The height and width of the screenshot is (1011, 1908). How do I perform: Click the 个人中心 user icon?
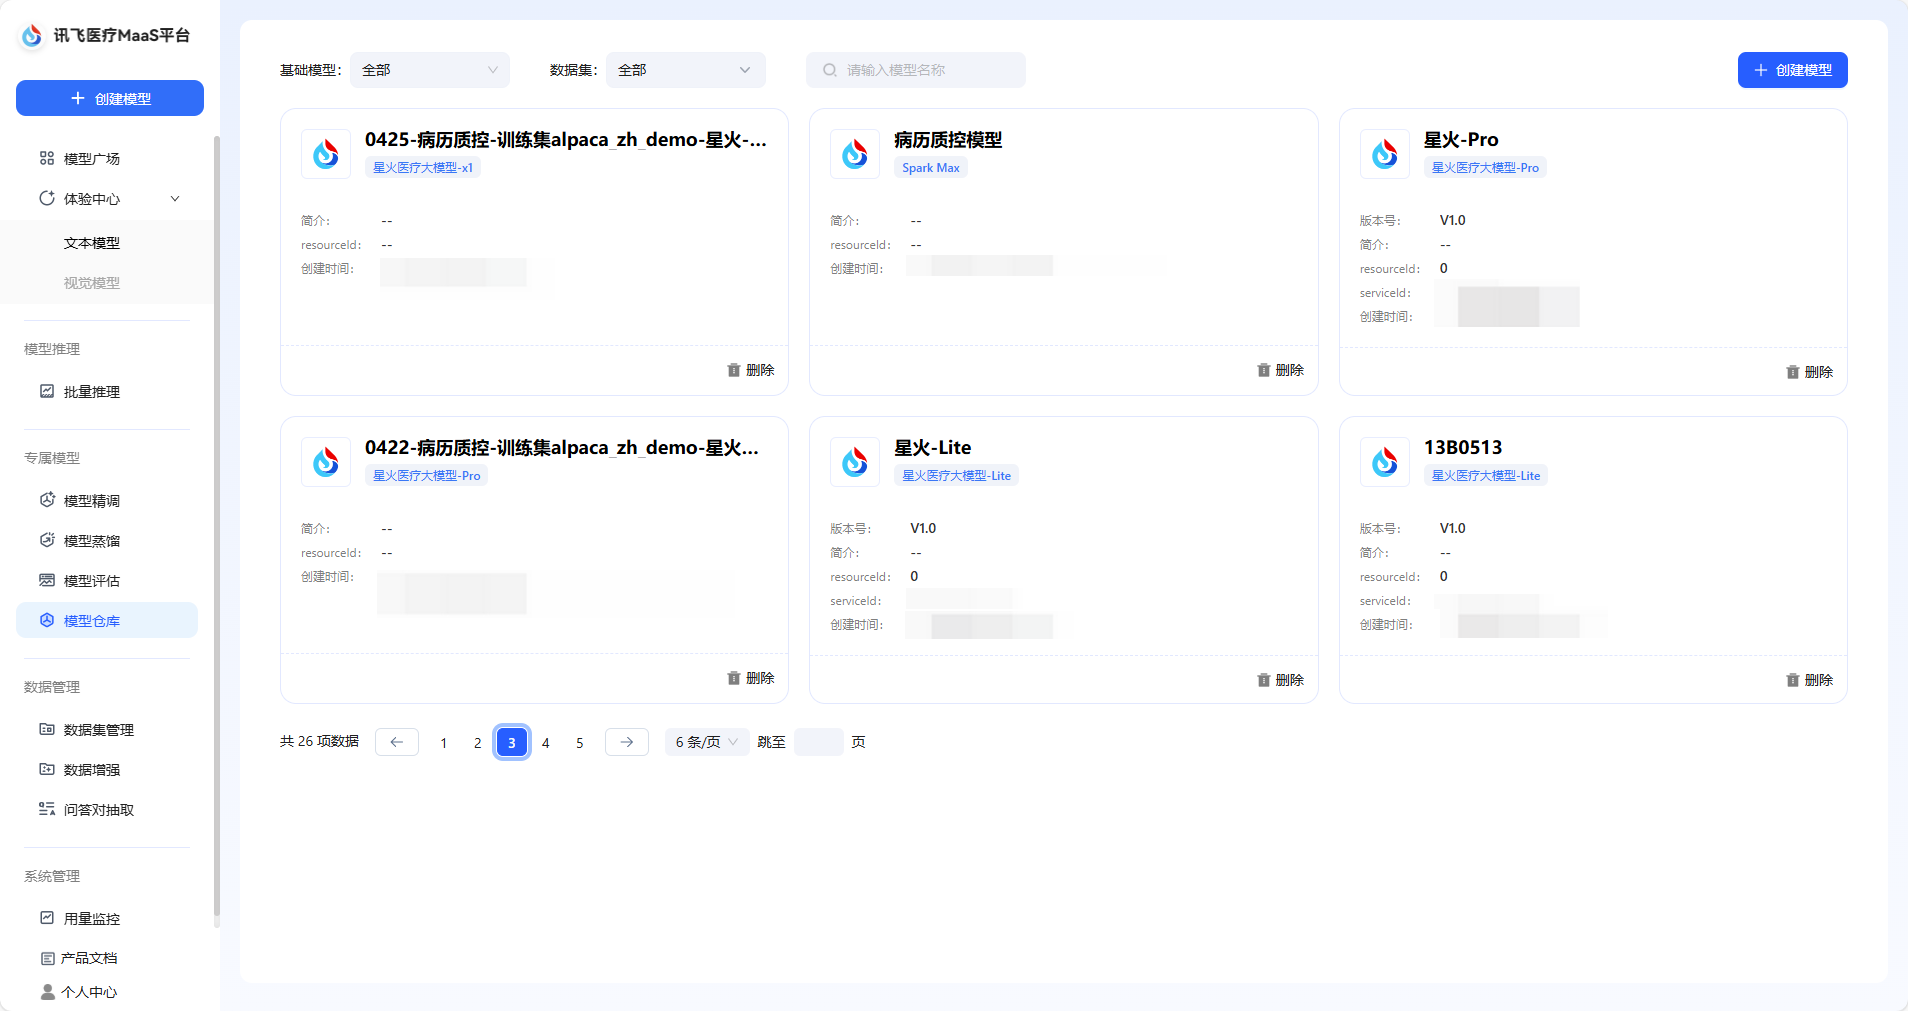(48, 992)
